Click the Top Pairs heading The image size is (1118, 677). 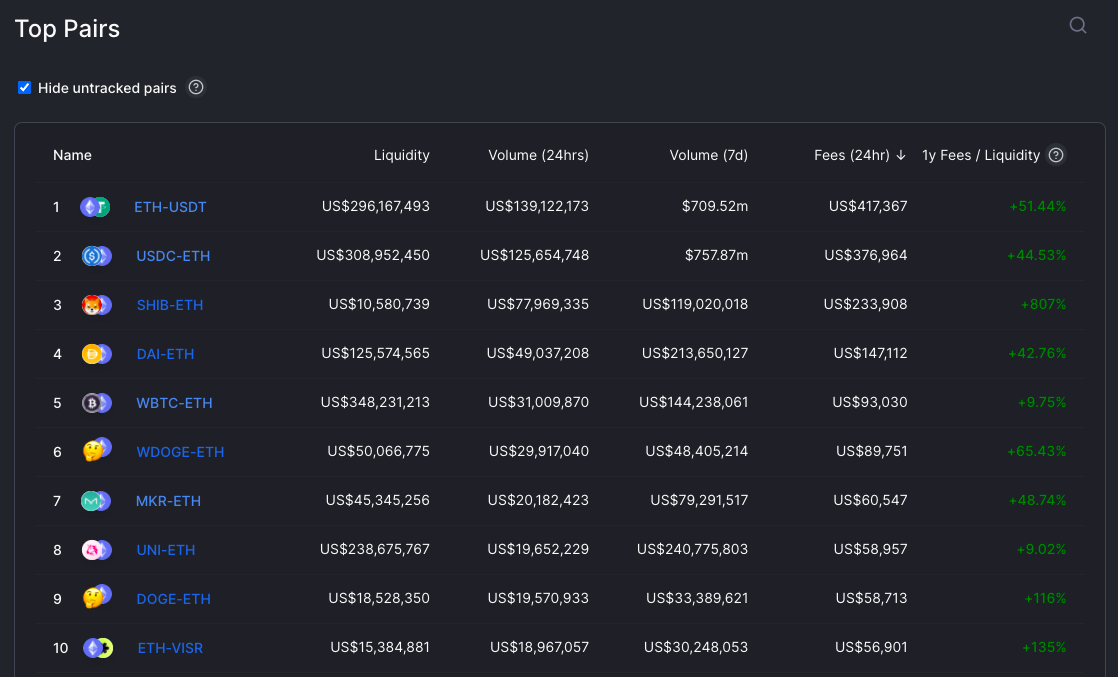67,29
